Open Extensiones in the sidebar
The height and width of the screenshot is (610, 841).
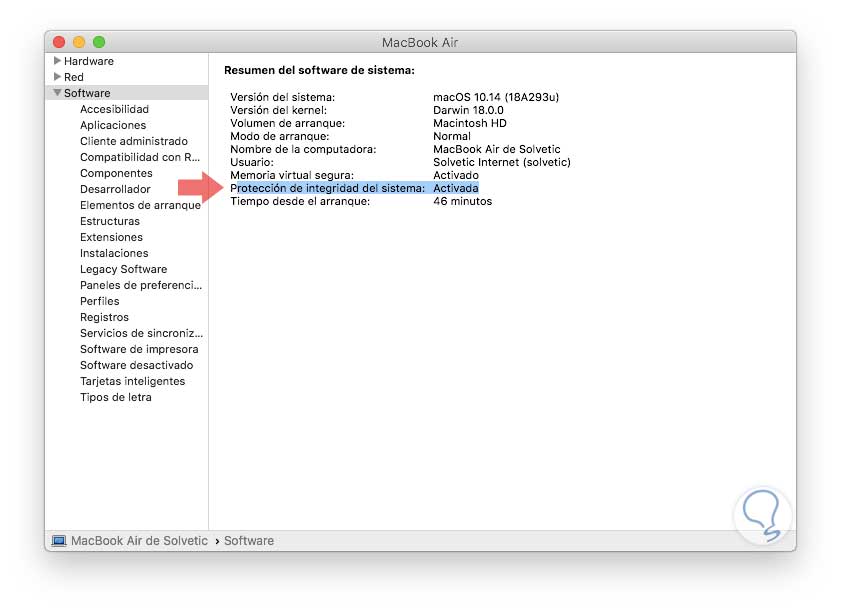(x=111, y=237)
